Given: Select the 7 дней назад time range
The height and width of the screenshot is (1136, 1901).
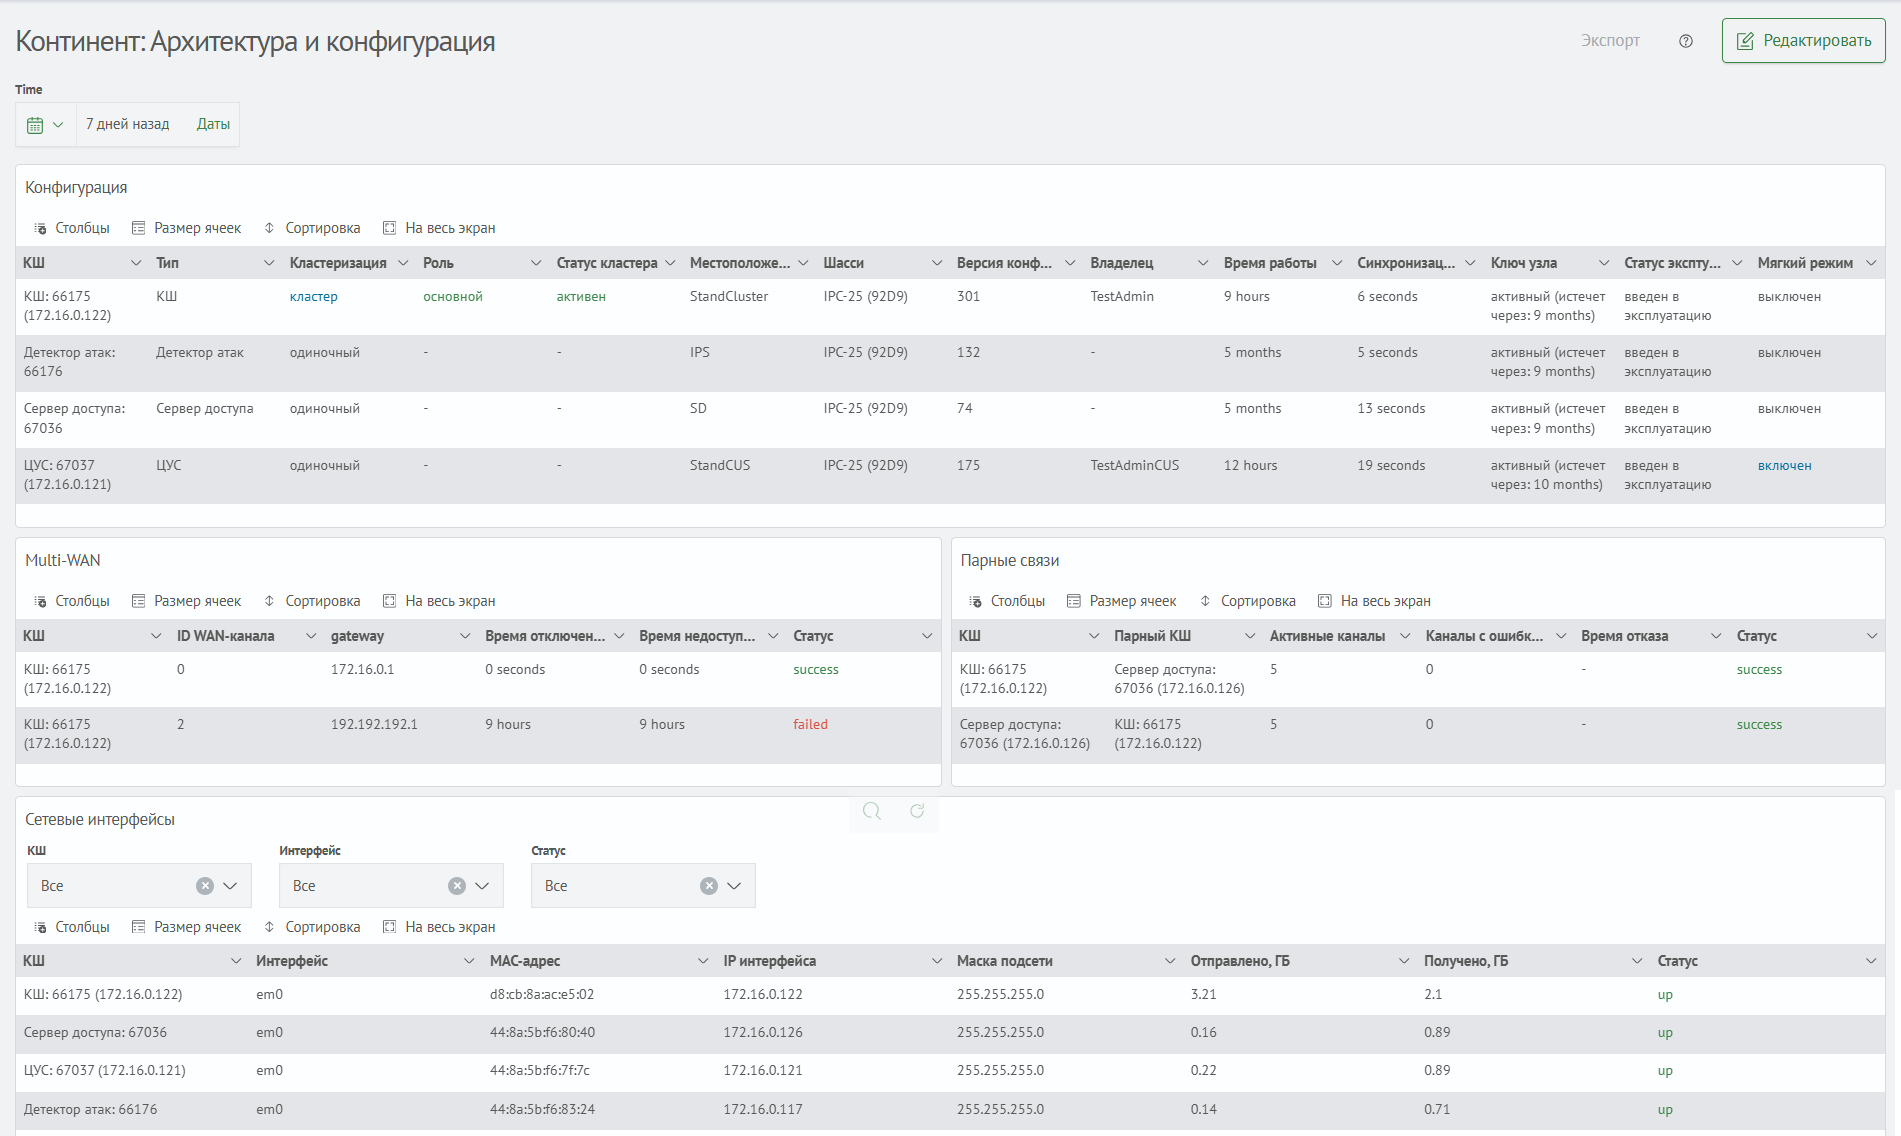Looking at the screenshot, I should pos(127,124).
